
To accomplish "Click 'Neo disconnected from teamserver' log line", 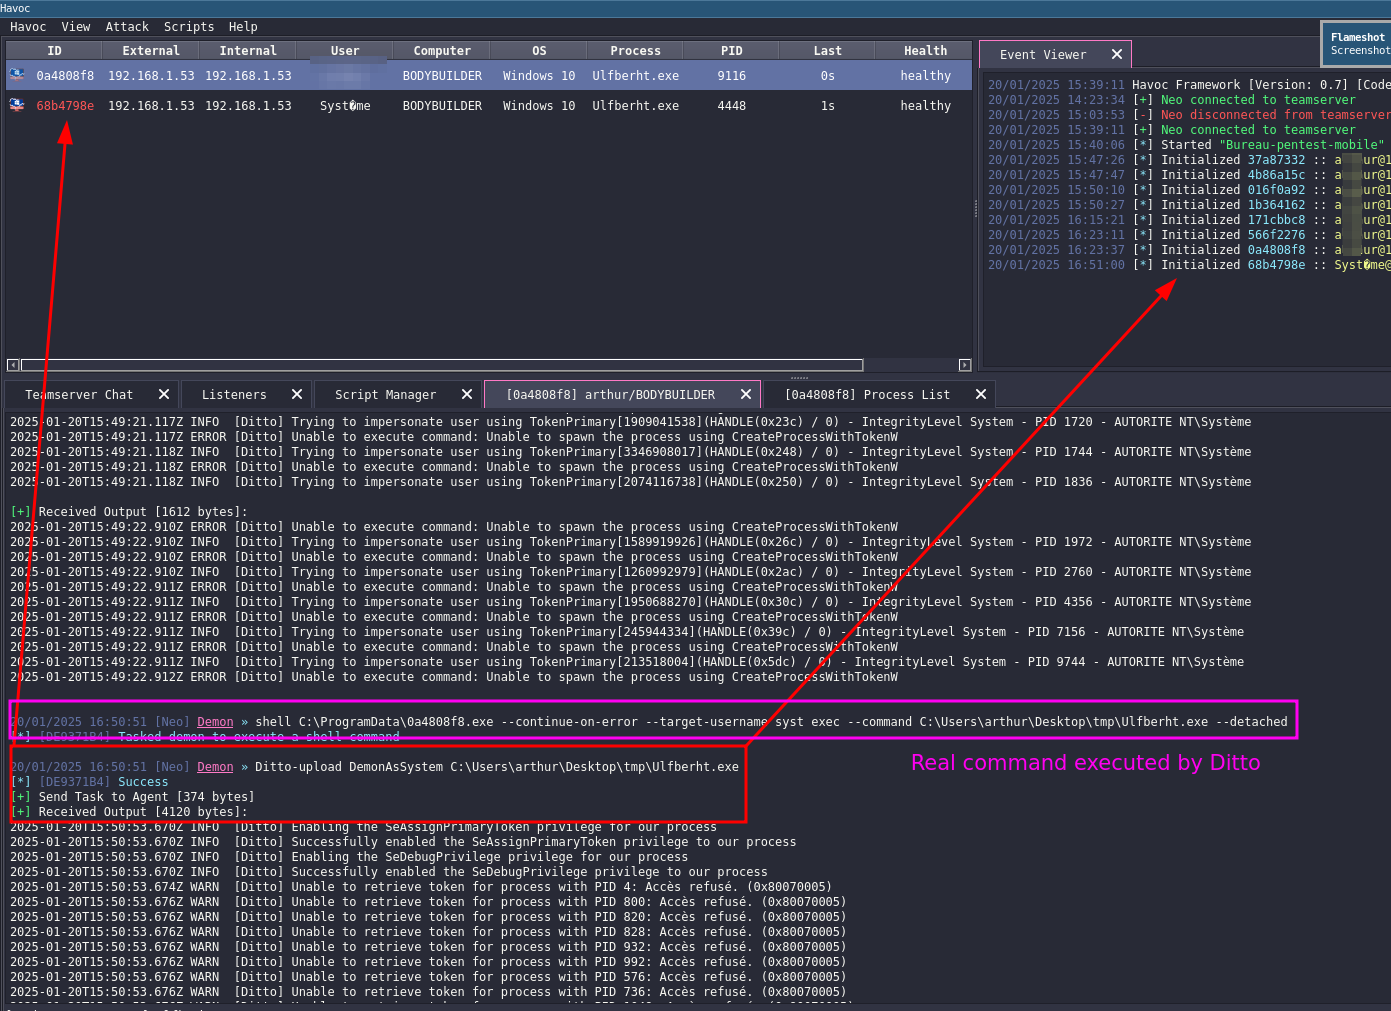I will [x=1189, y=115].
